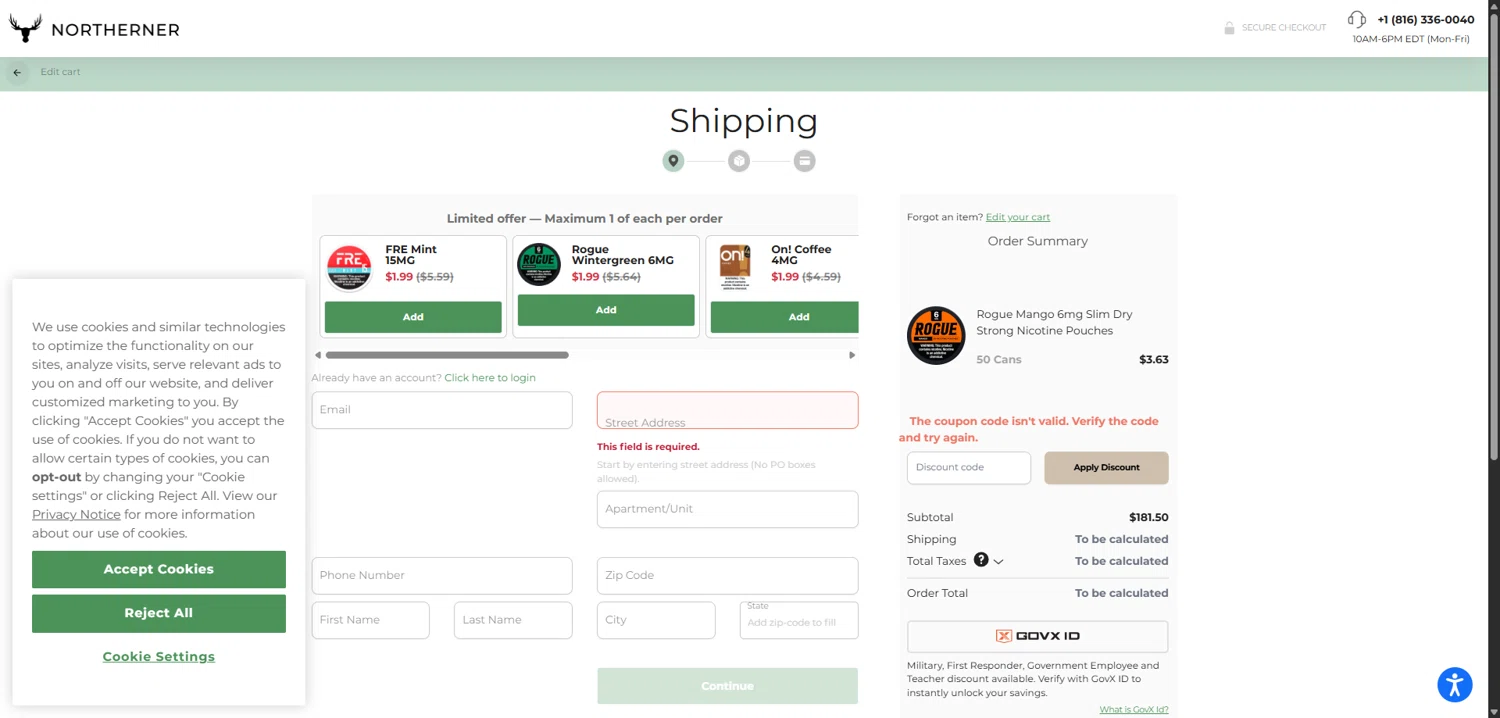1500x718 pixels.
Task: Click the "Click here to login" link
Action: [490, 378]
